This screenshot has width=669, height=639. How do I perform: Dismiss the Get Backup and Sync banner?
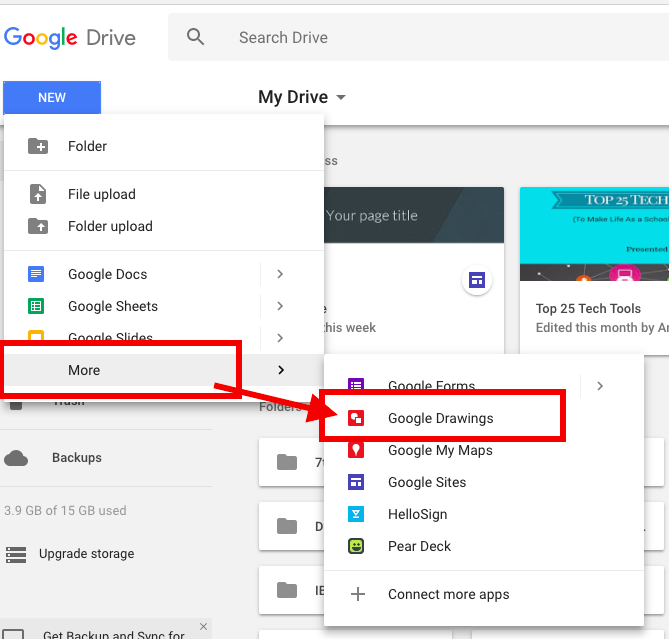point(204,626)
